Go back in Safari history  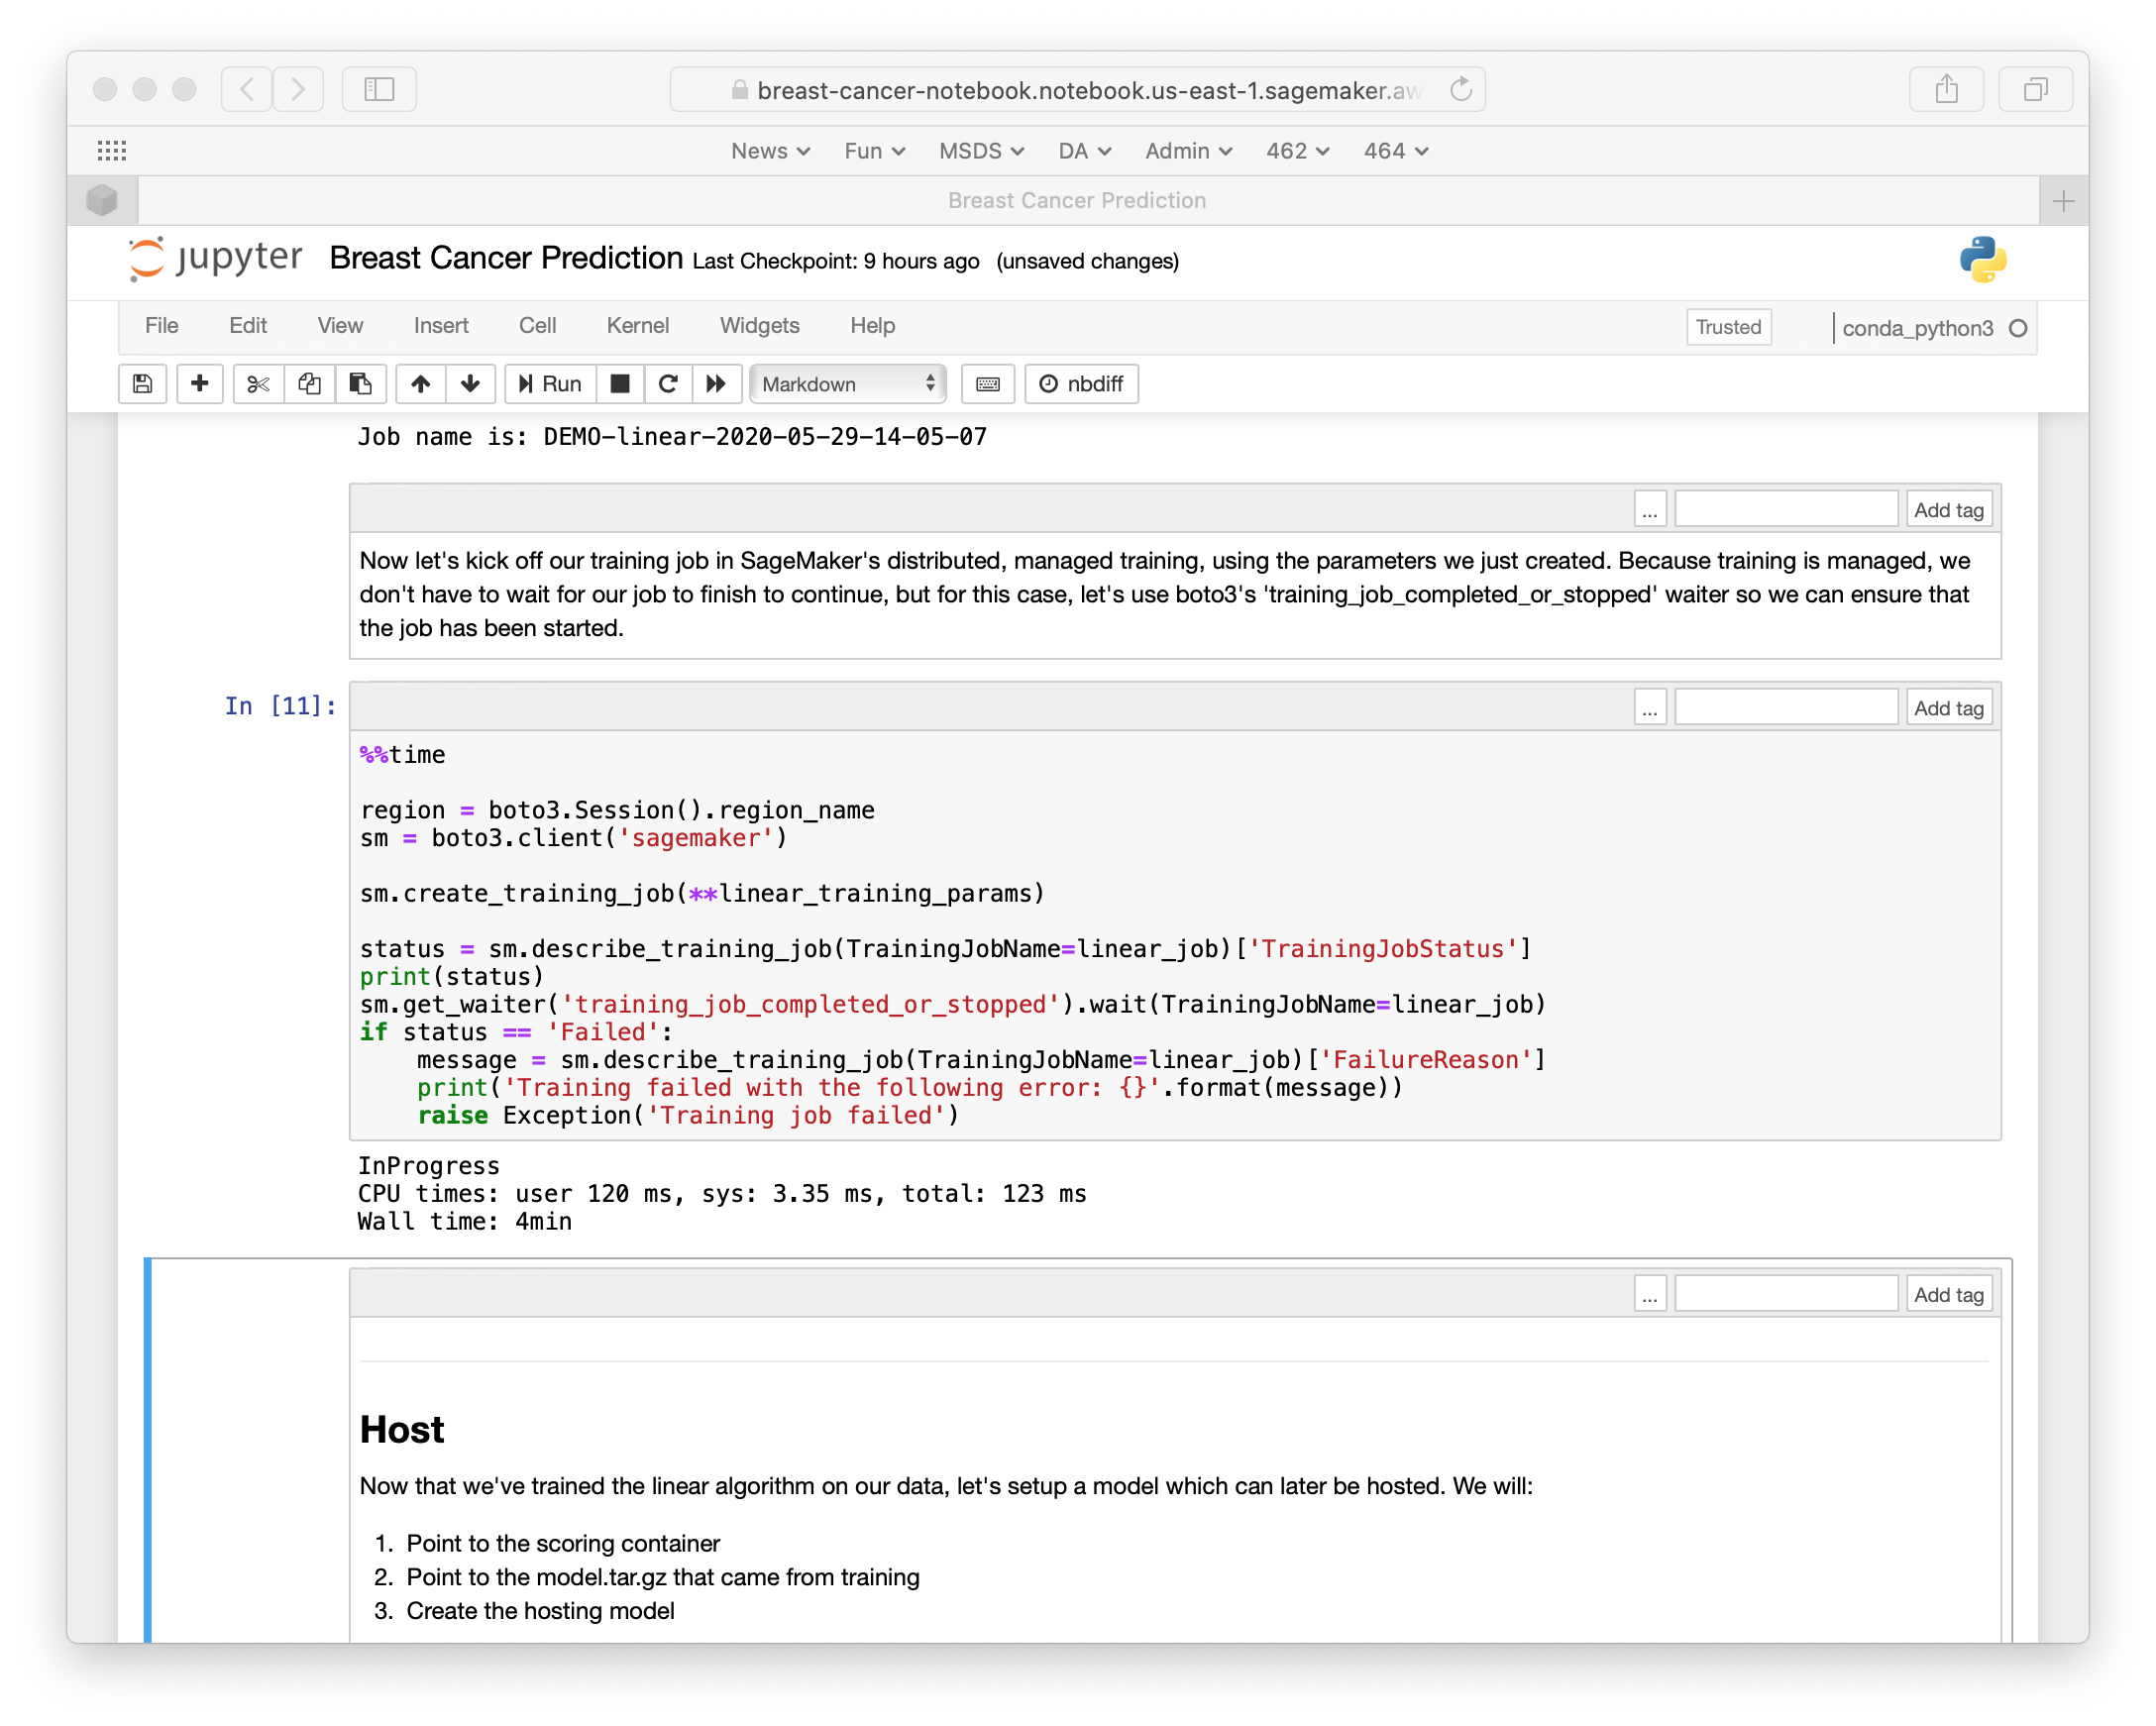pyautogui.click(x=247, y=90)
